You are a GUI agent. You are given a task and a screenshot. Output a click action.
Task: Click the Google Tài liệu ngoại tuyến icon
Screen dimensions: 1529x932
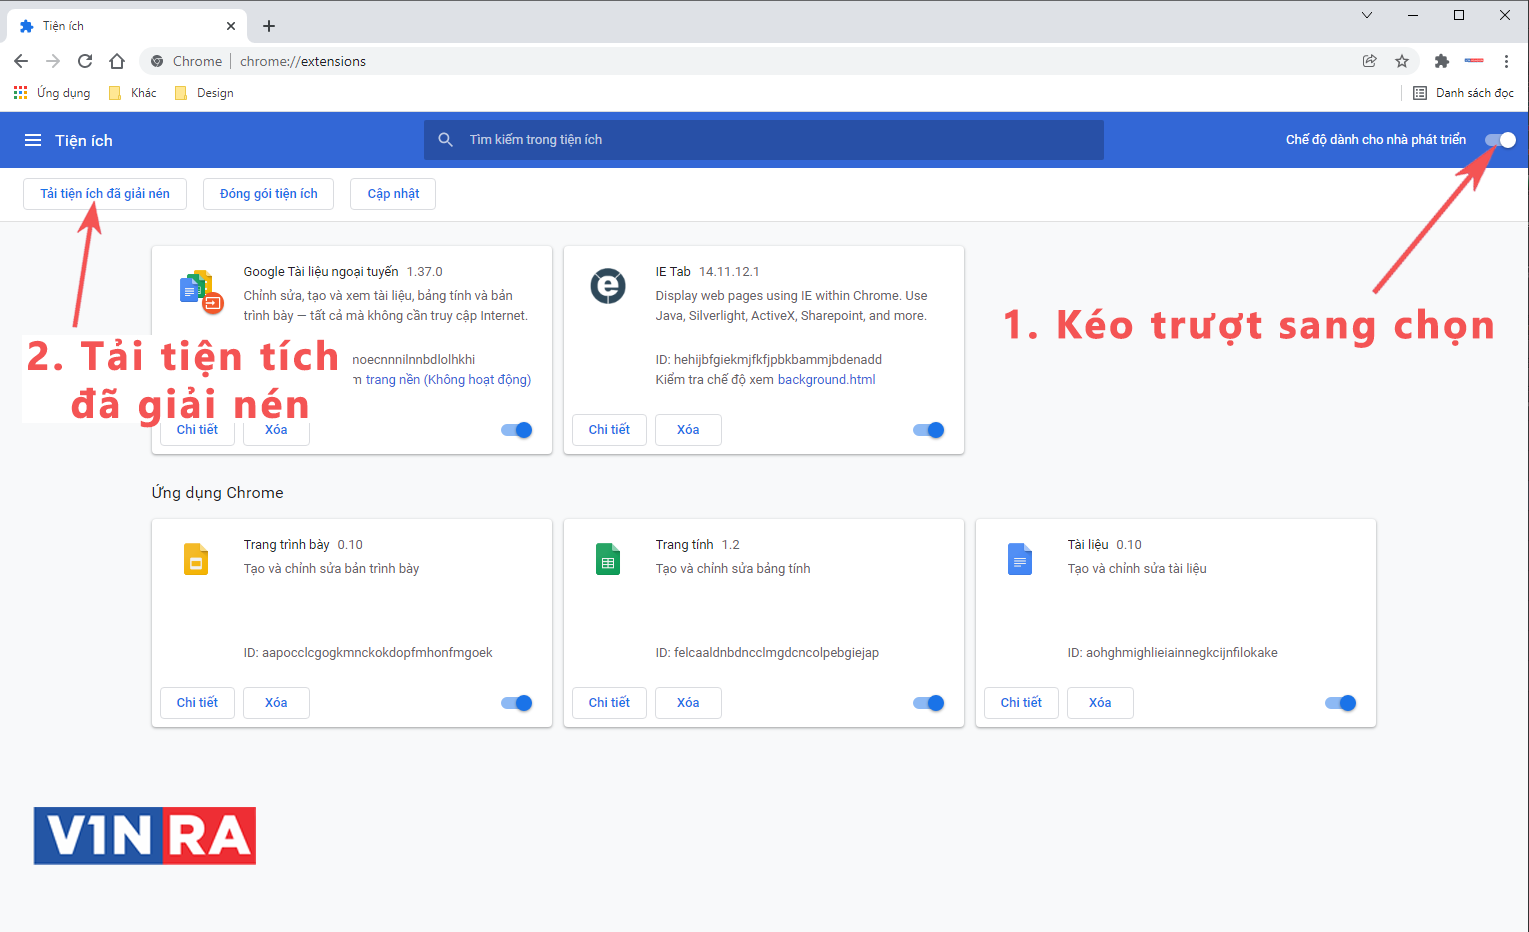click(200, 291)
